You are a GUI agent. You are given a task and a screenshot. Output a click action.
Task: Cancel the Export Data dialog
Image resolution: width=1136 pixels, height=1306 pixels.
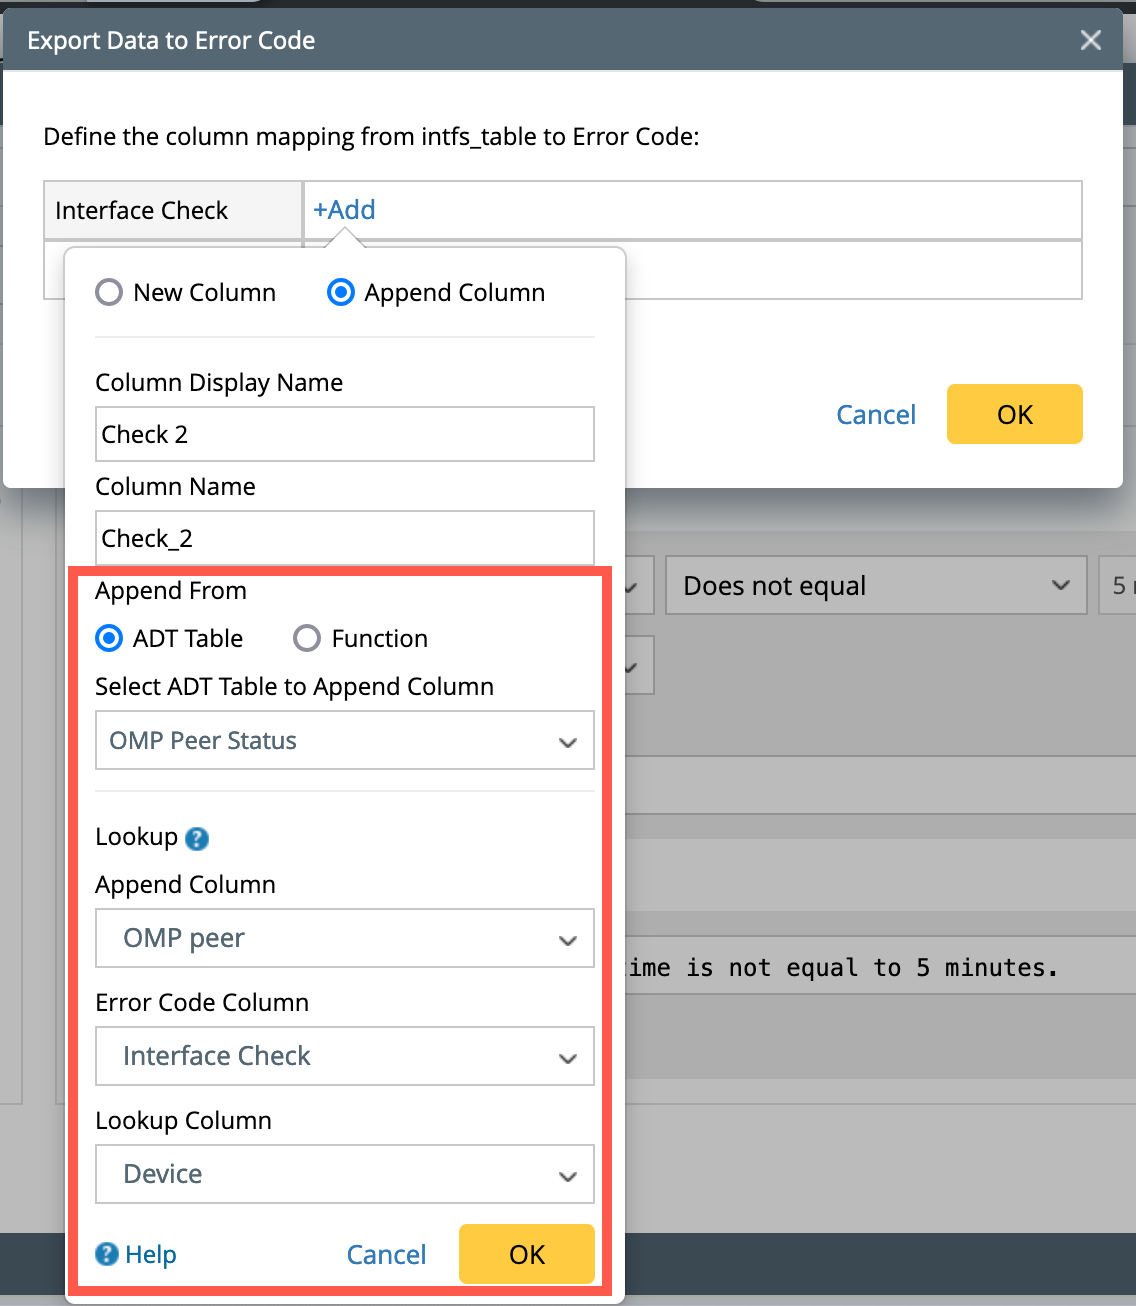point(875,414)
